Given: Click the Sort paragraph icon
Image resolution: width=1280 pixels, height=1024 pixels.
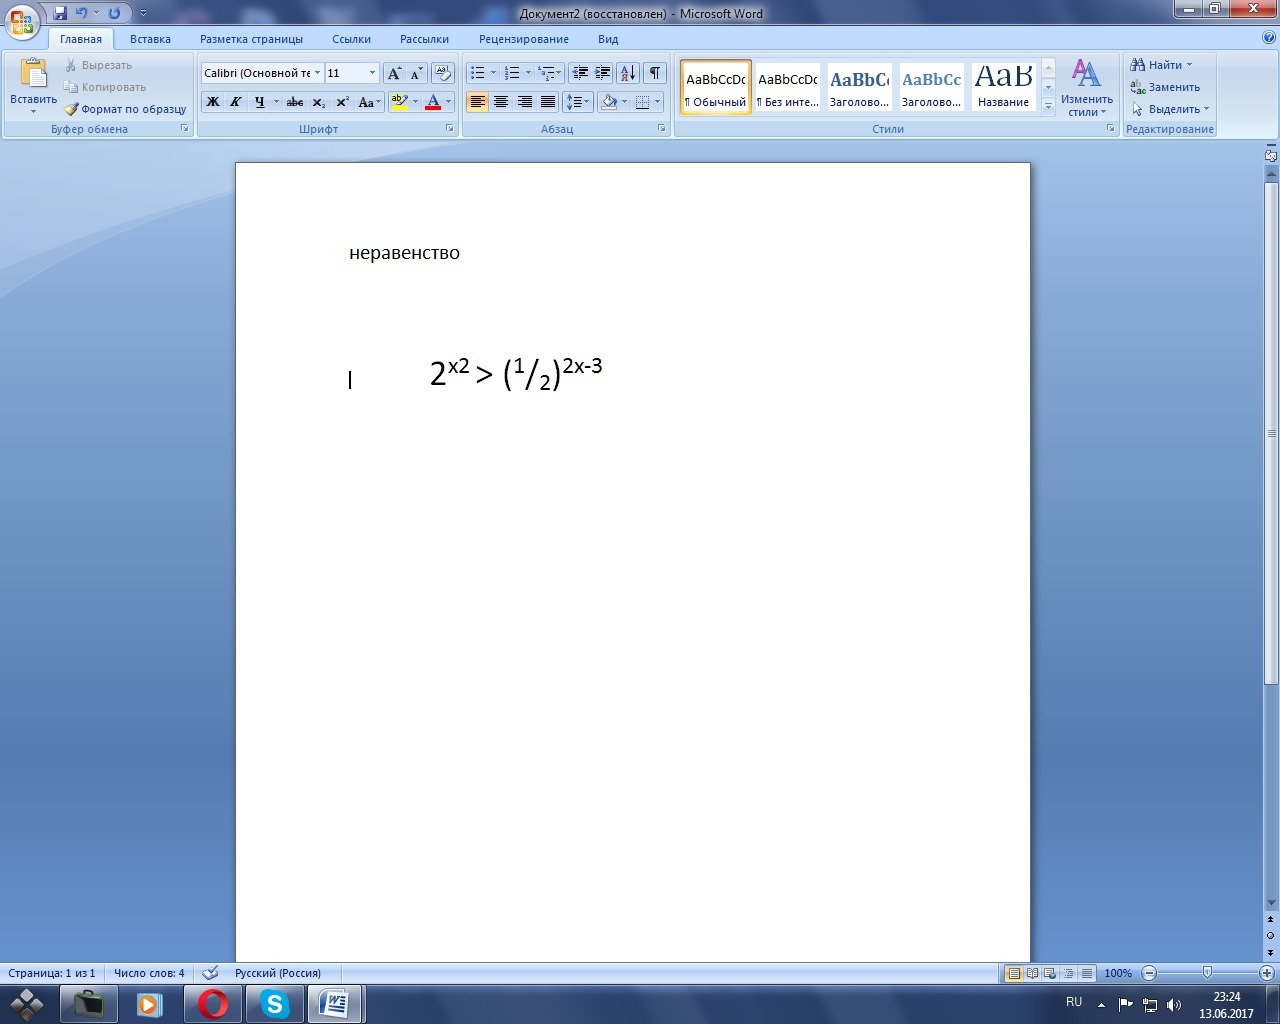Looking at the screenshot, I should 628,73.
